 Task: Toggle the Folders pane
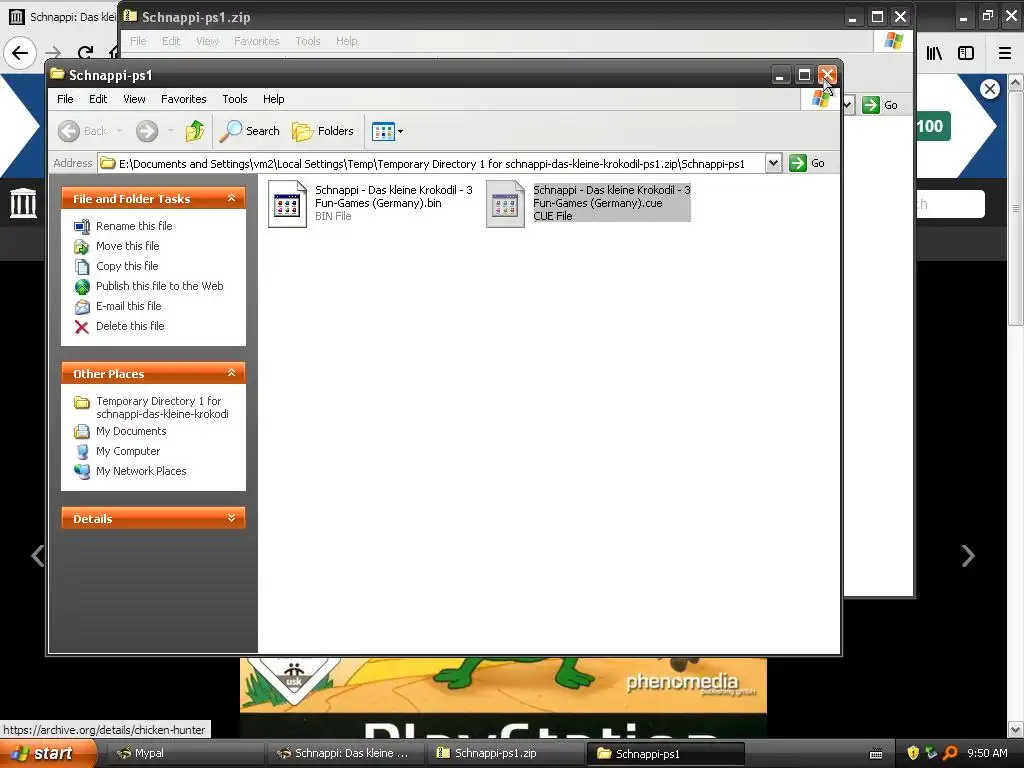(x=323, y=131)
